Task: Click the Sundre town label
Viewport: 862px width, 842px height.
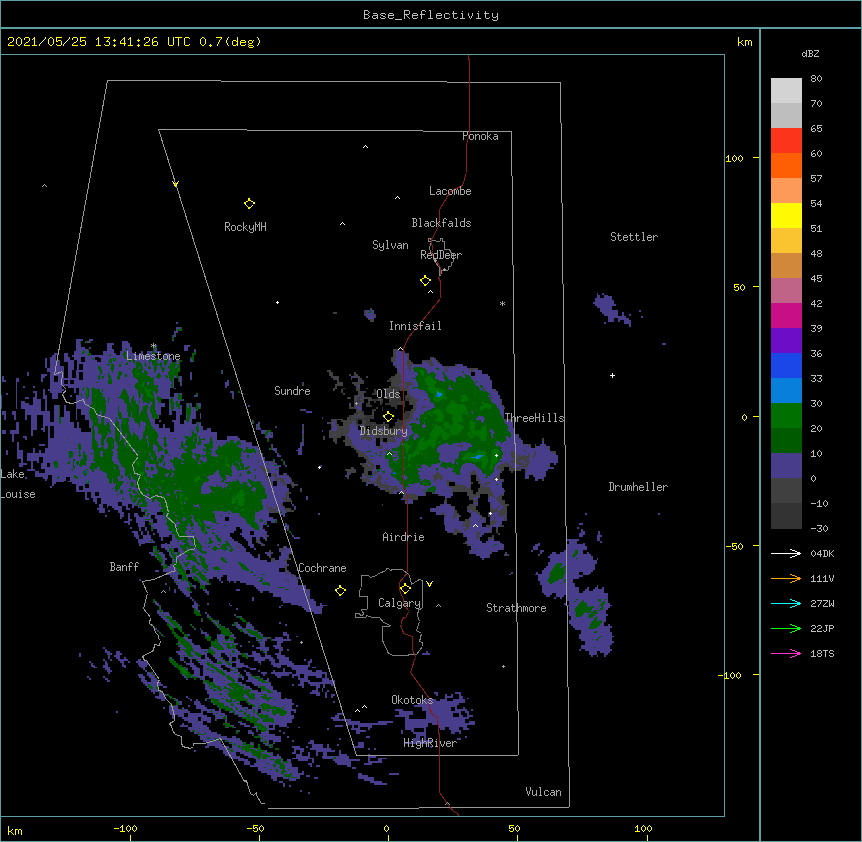Action: (x=292, y=391)
